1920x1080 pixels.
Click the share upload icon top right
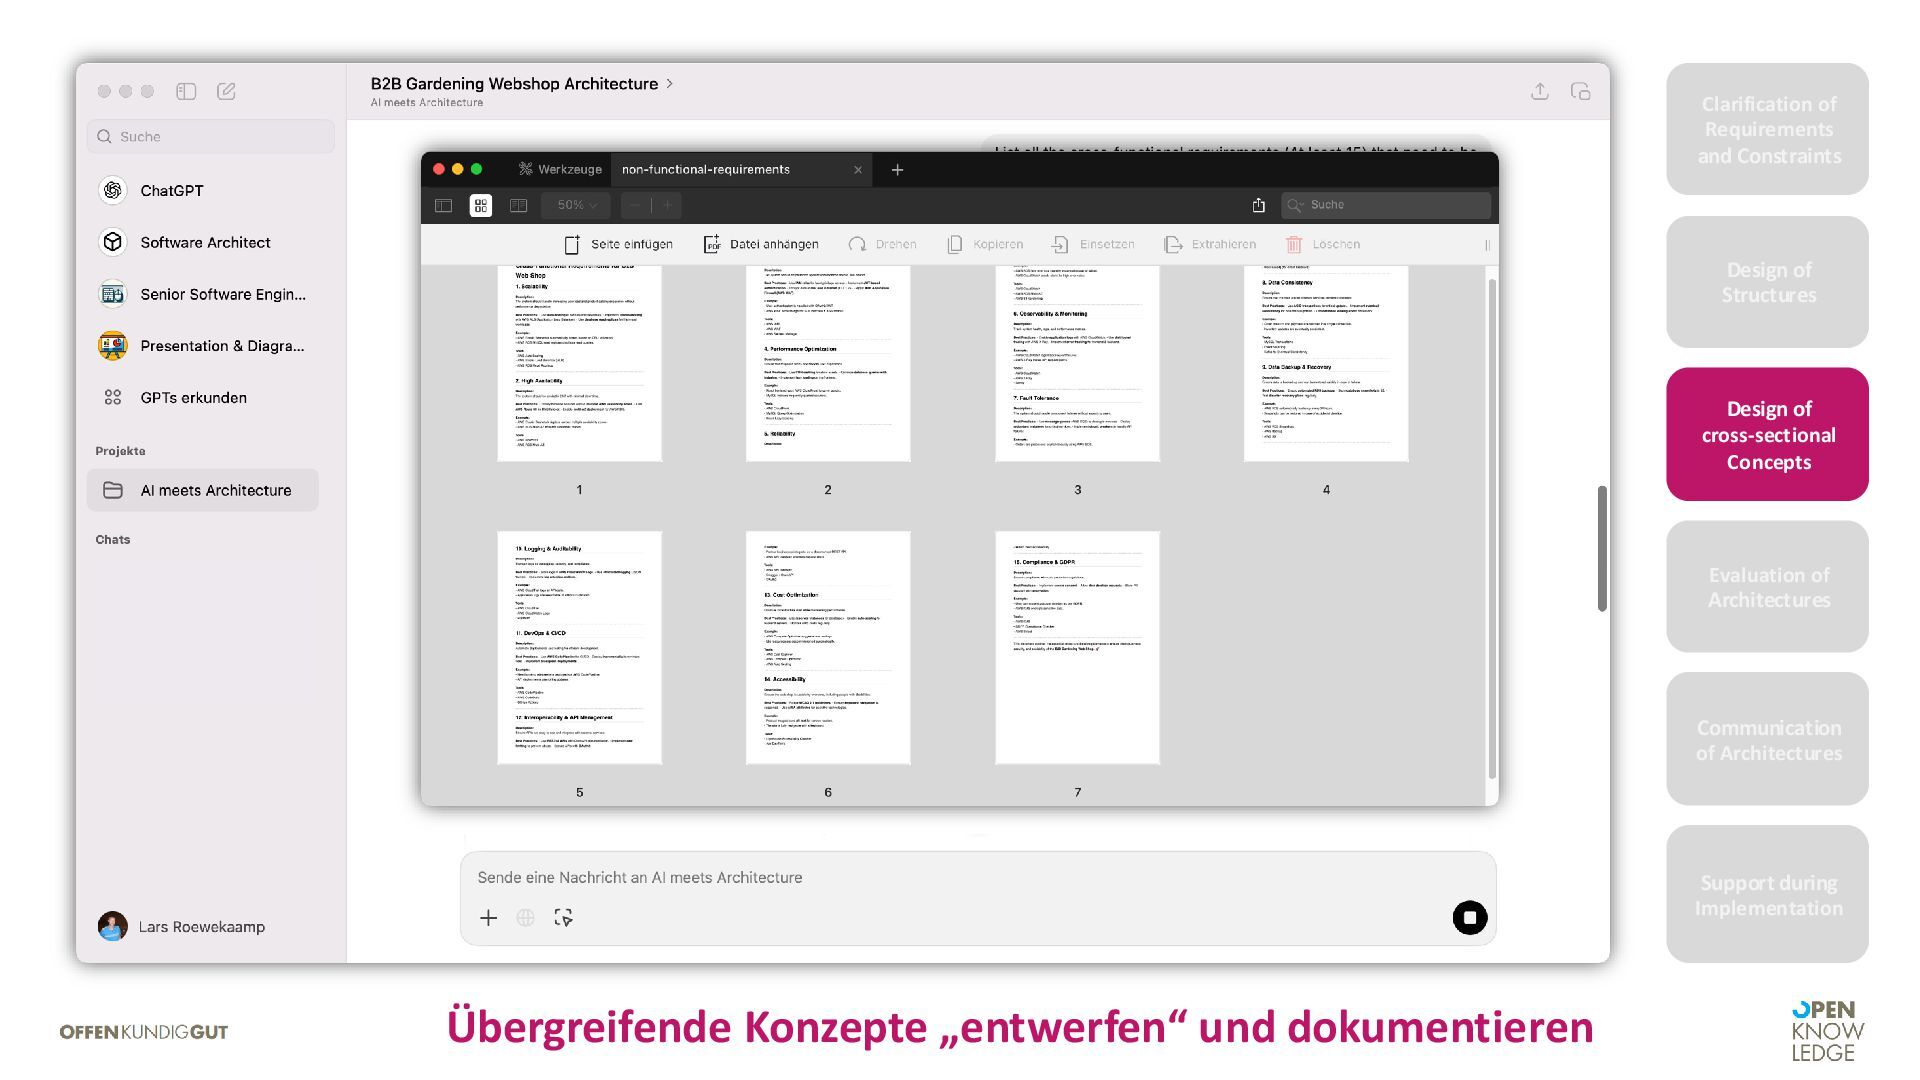[x=1539, y=91]
